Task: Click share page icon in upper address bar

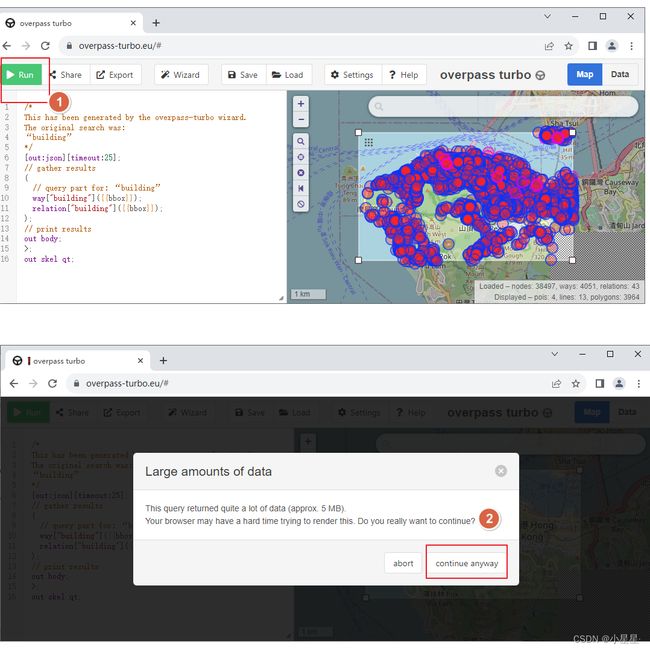Action: click(x=549, y=46)
